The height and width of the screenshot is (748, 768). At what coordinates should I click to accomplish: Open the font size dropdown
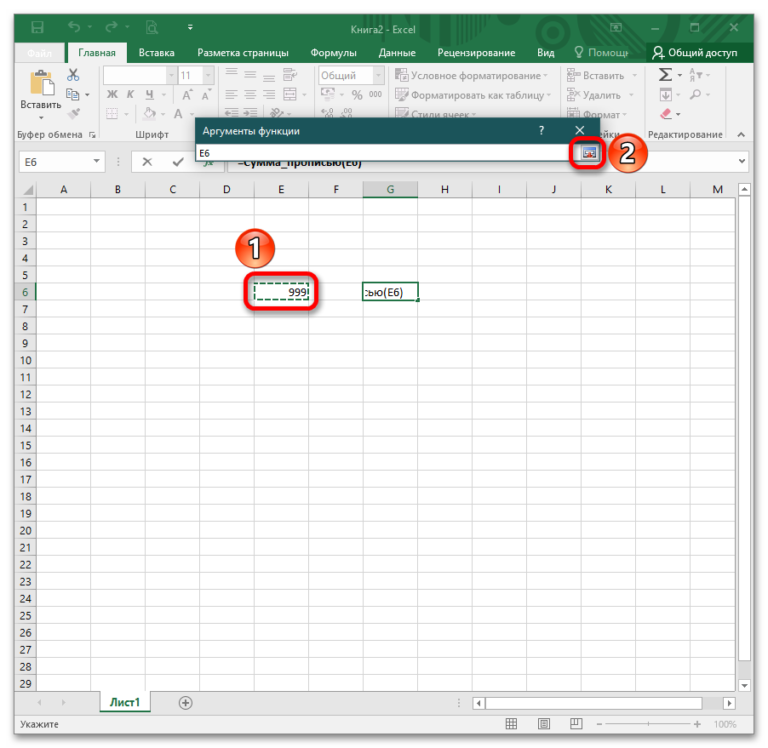point(209,75)
